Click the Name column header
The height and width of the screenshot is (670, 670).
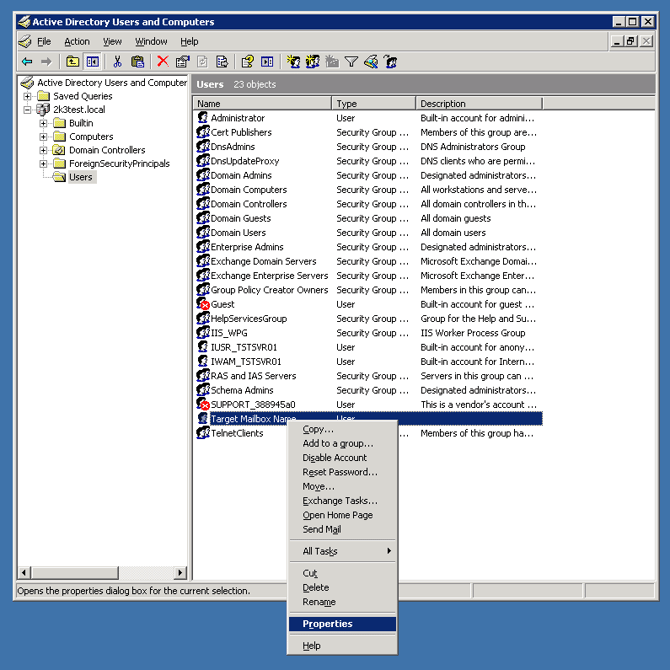tap(262, 104)
